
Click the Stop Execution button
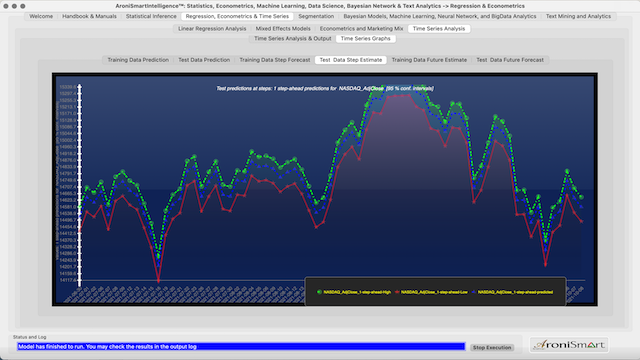pyautogui.click(x=492, y=348)
